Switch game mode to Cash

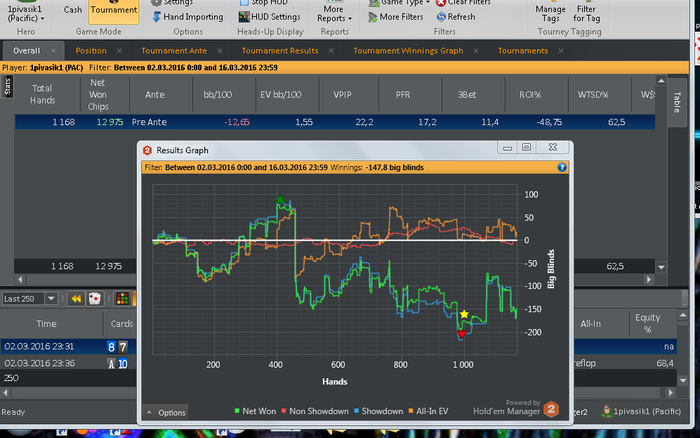pos(72,9)
